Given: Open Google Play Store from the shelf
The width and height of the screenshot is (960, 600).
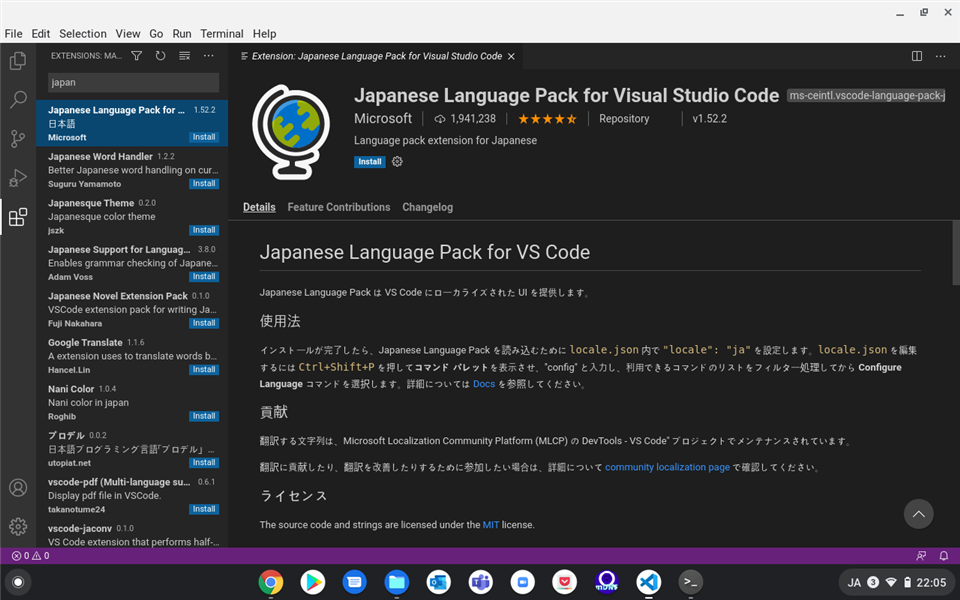Looking at the screenshot, I should [x=312, y=582].
